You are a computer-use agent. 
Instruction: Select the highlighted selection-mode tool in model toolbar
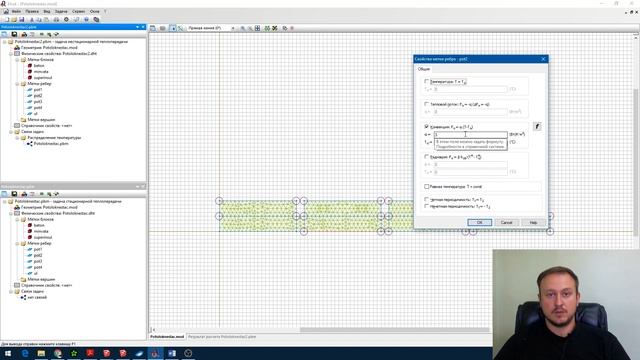click(x=173, y=28)
